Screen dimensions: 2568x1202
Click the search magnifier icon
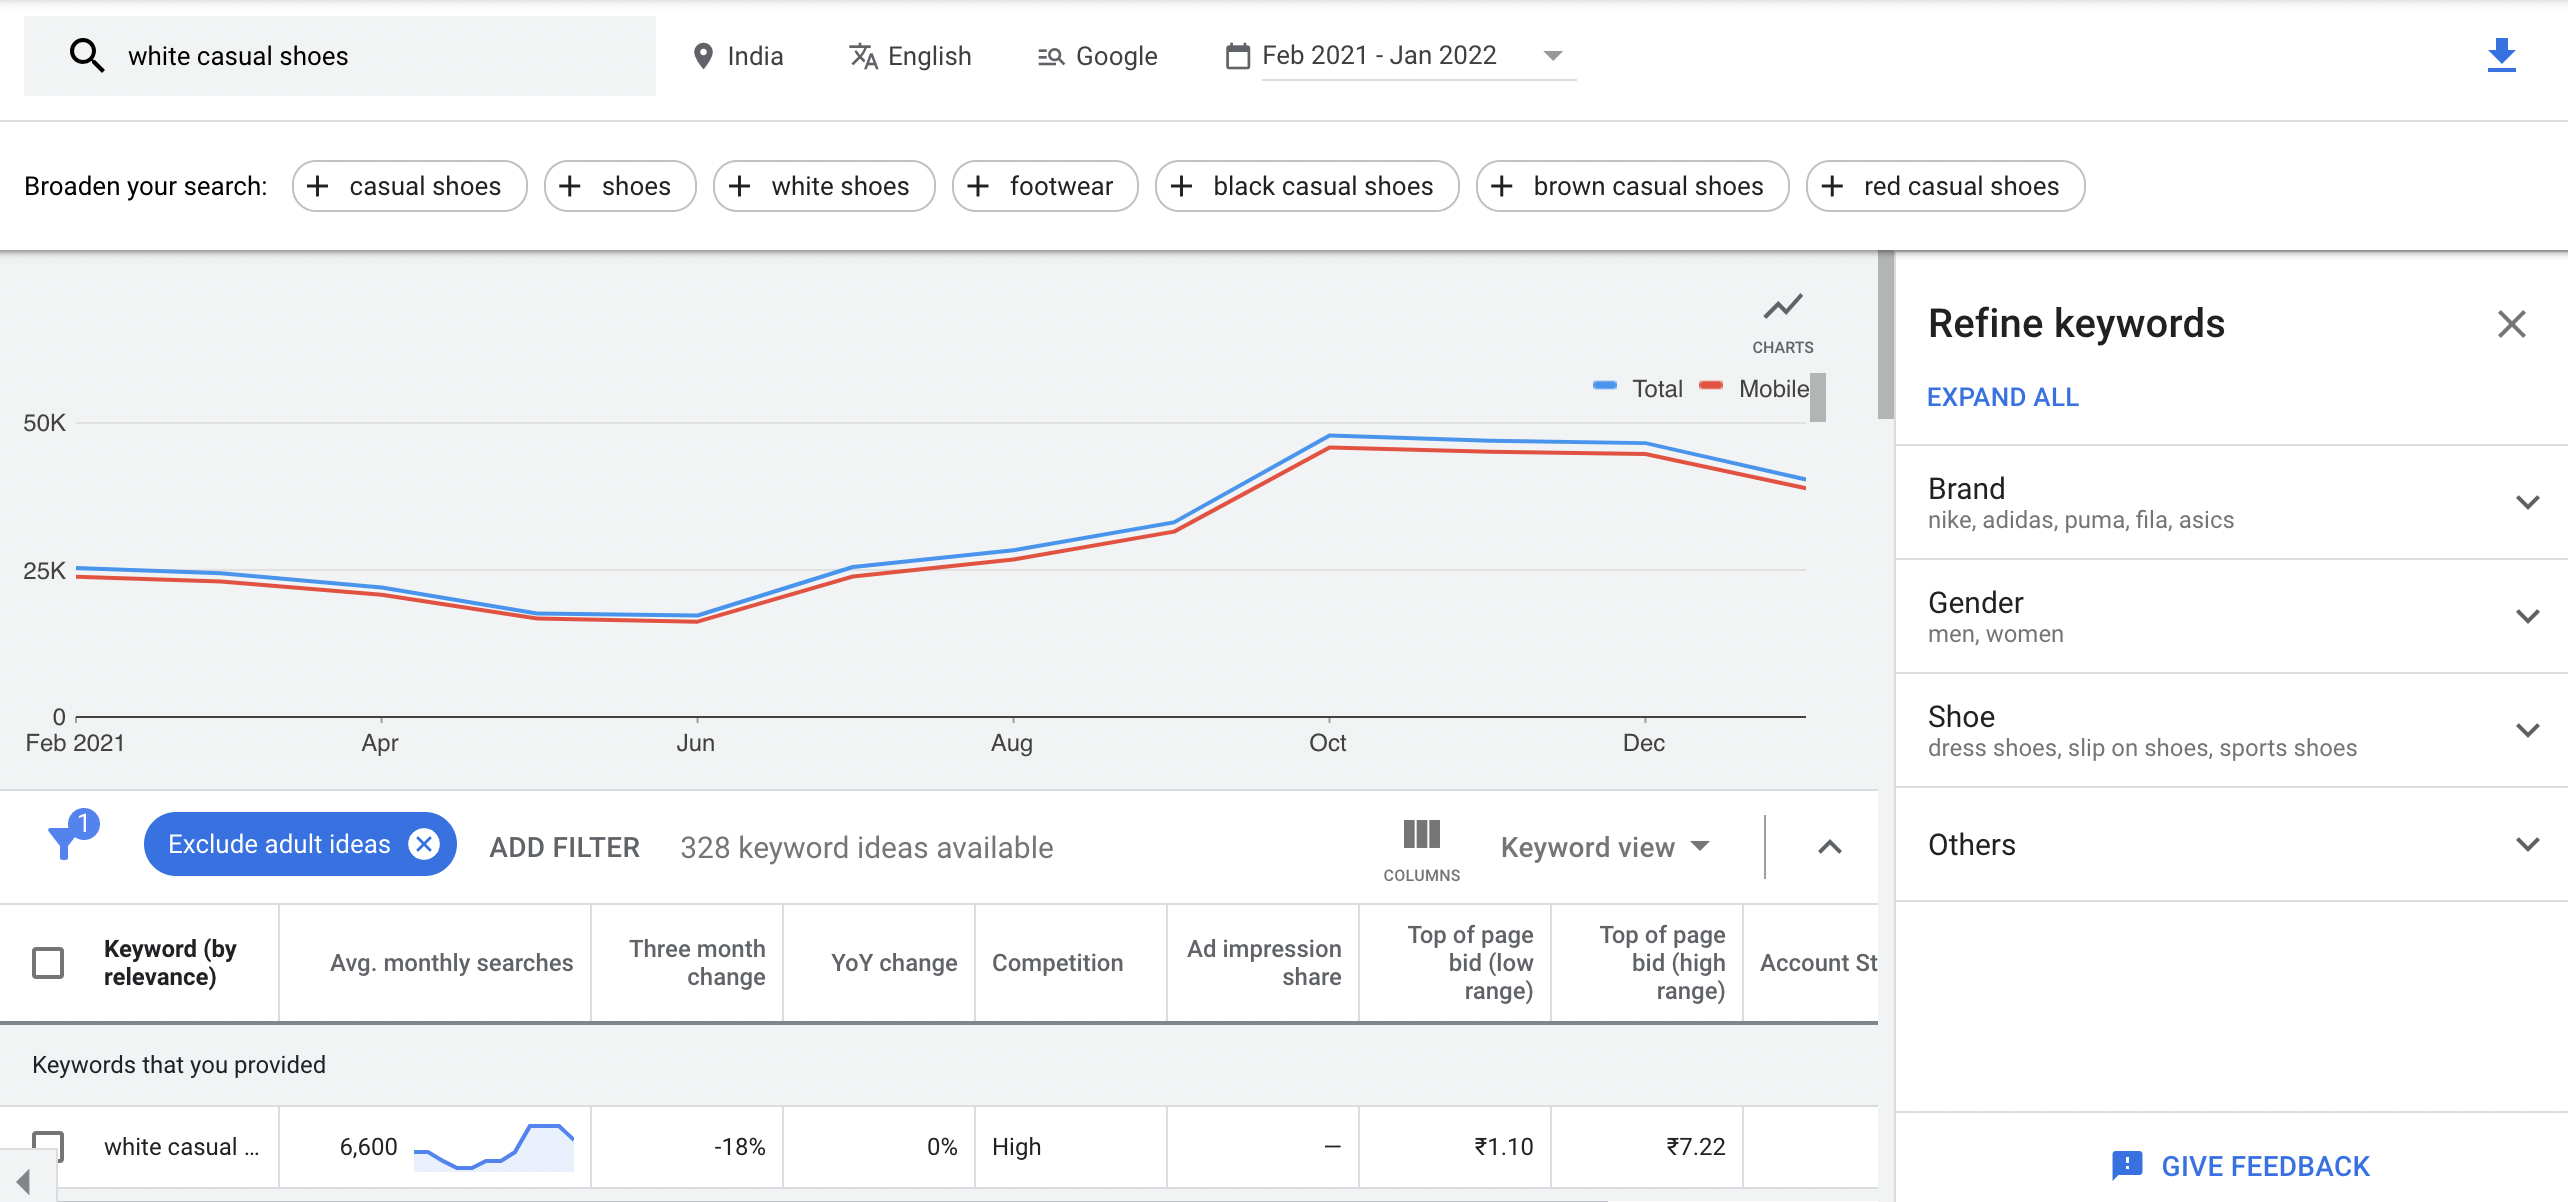click(x=87, y=56)
